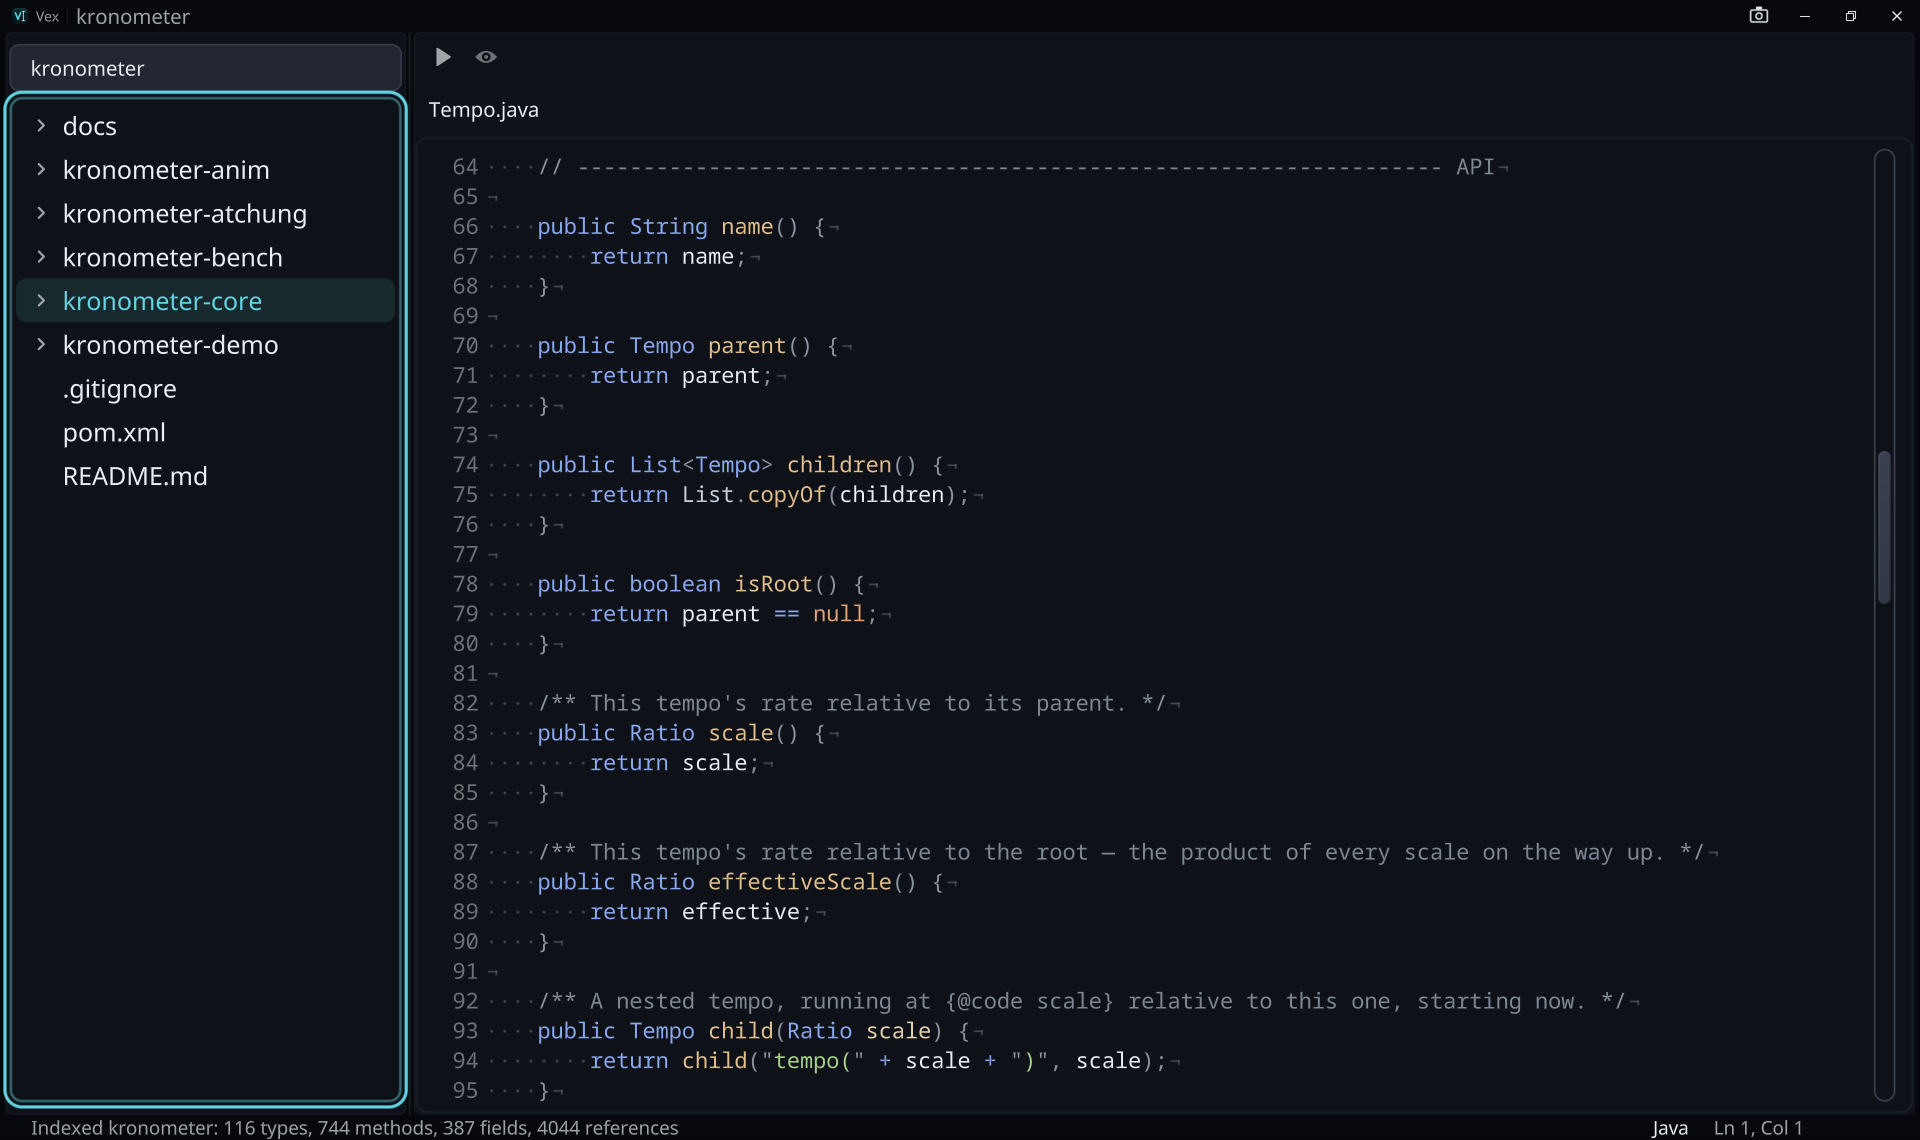Click the isRoot method name

773,584
